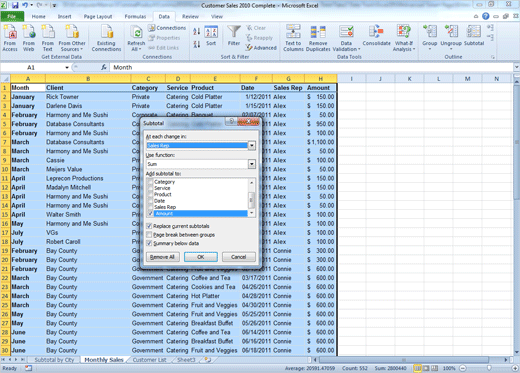Viewport: 520px width, 373px height.
Task: Toggle Replace current subtotals checkbox
Action: click(x=149, y=226)
